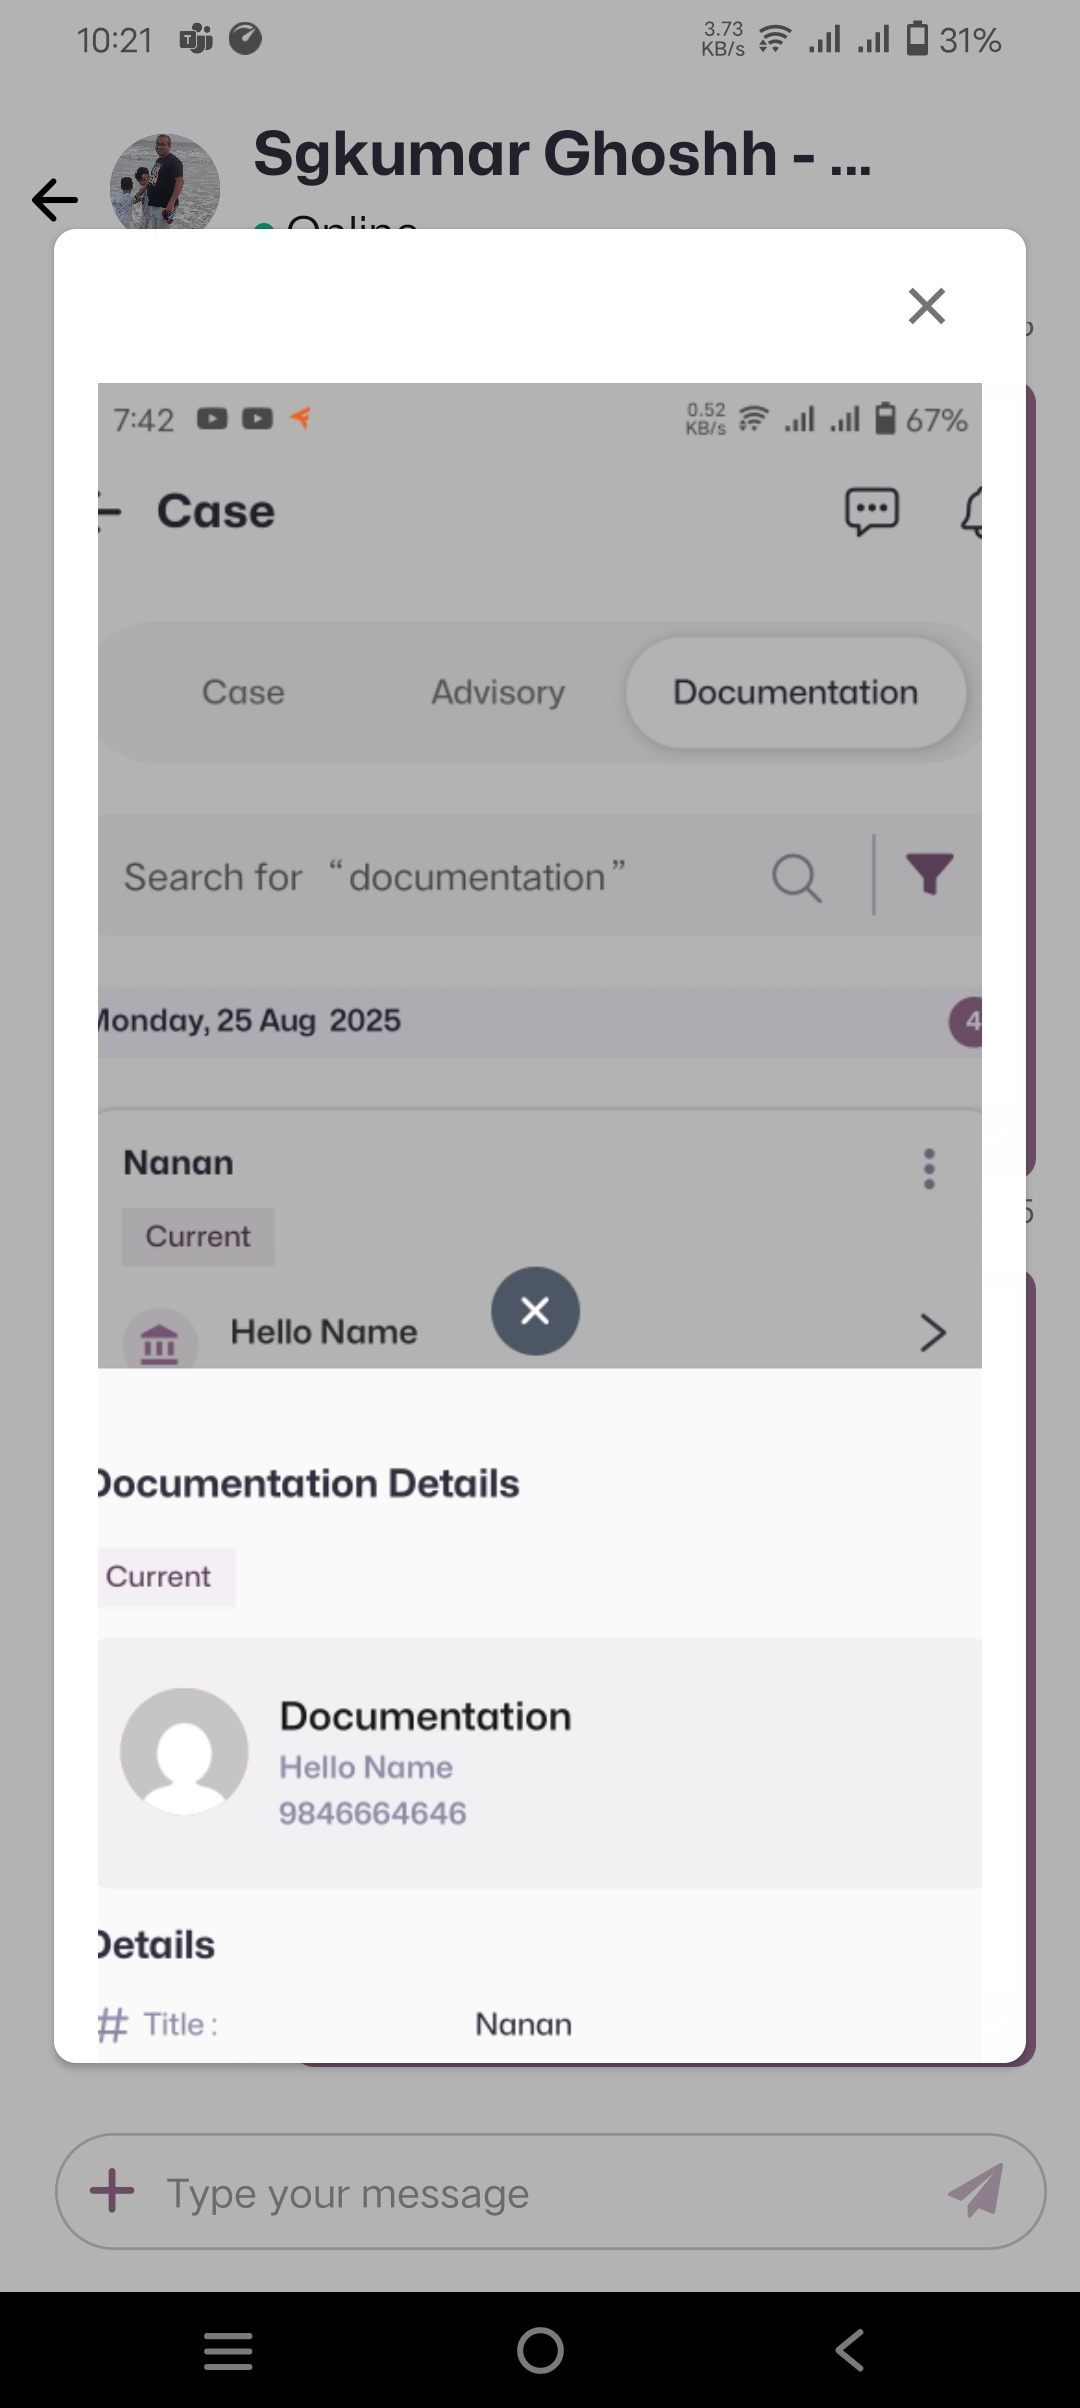The image size is (1080, 2408).
Task: Open Nanan card three-dot menu
Action: pyautogui.click(x=929, y=1168)
